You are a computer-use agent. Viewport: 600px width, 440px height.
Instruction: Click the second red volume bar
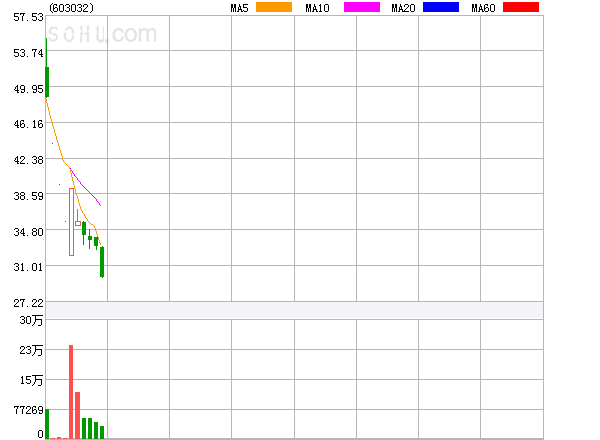click(77, 415)
